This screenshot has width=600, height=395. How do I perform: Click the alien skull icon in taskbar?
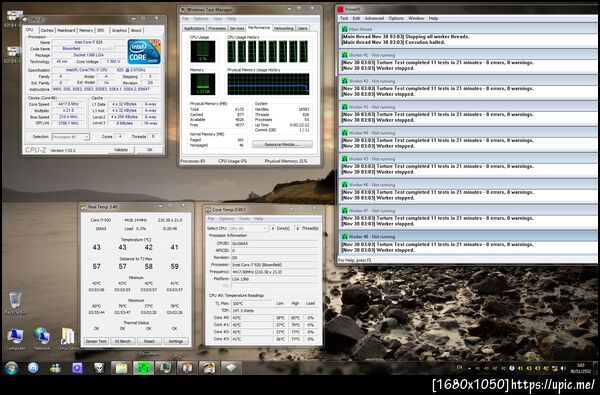99,368
